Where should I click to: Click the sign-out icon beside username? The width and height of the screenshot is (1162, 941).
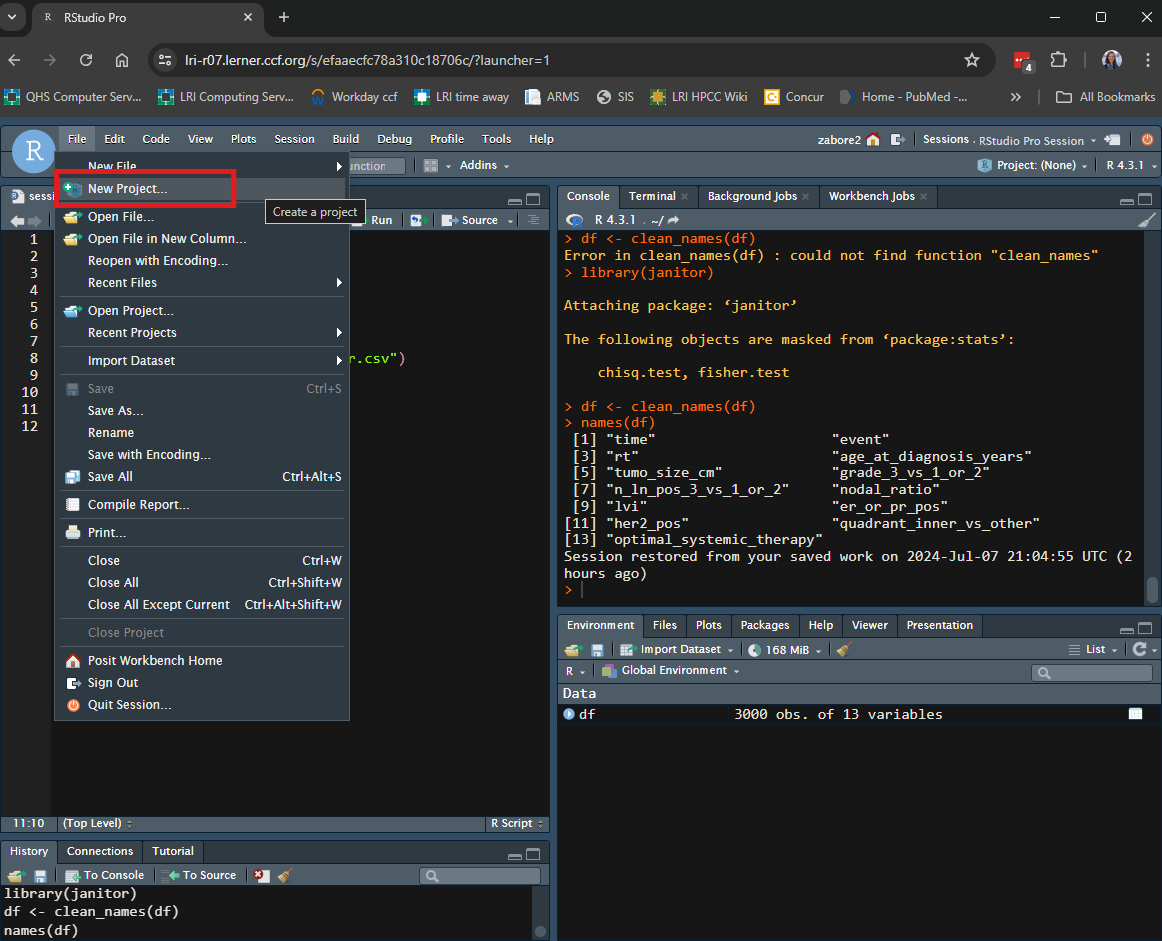897,139
